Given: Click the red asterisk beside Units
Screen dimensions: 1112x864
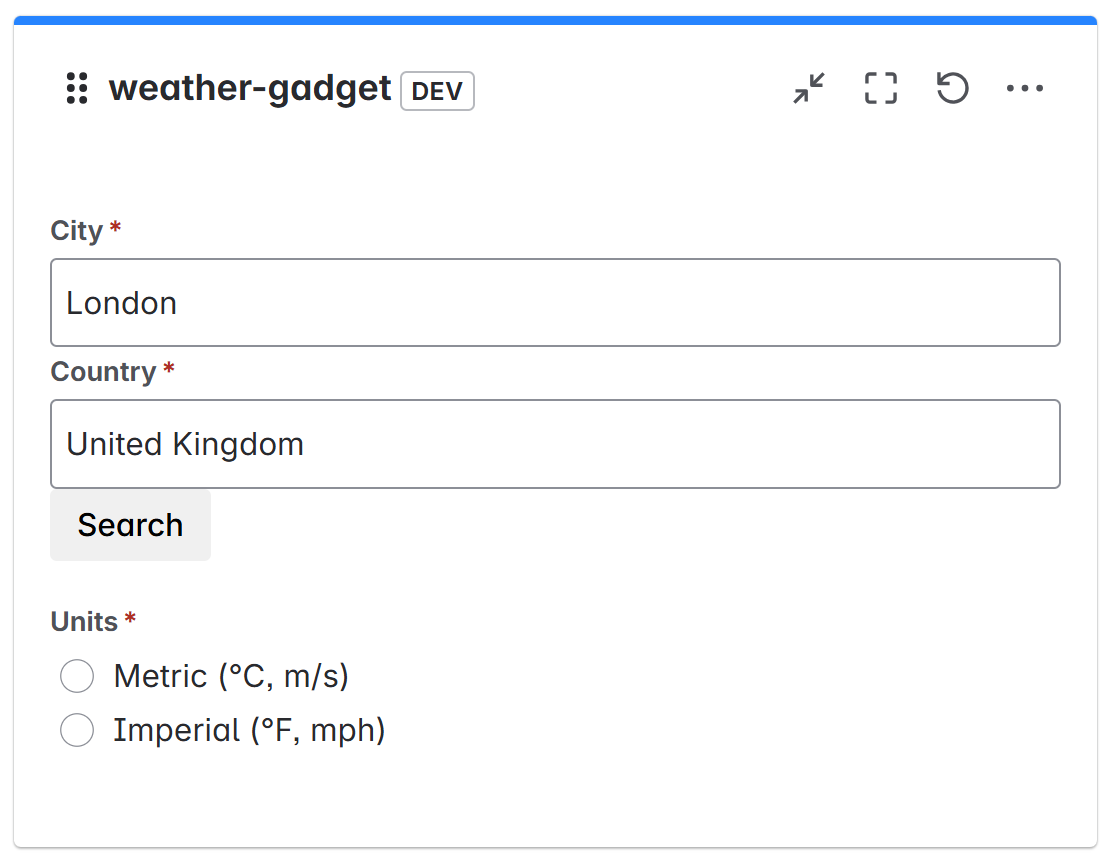Looking at the screenshot, I should tap(130, 621).
